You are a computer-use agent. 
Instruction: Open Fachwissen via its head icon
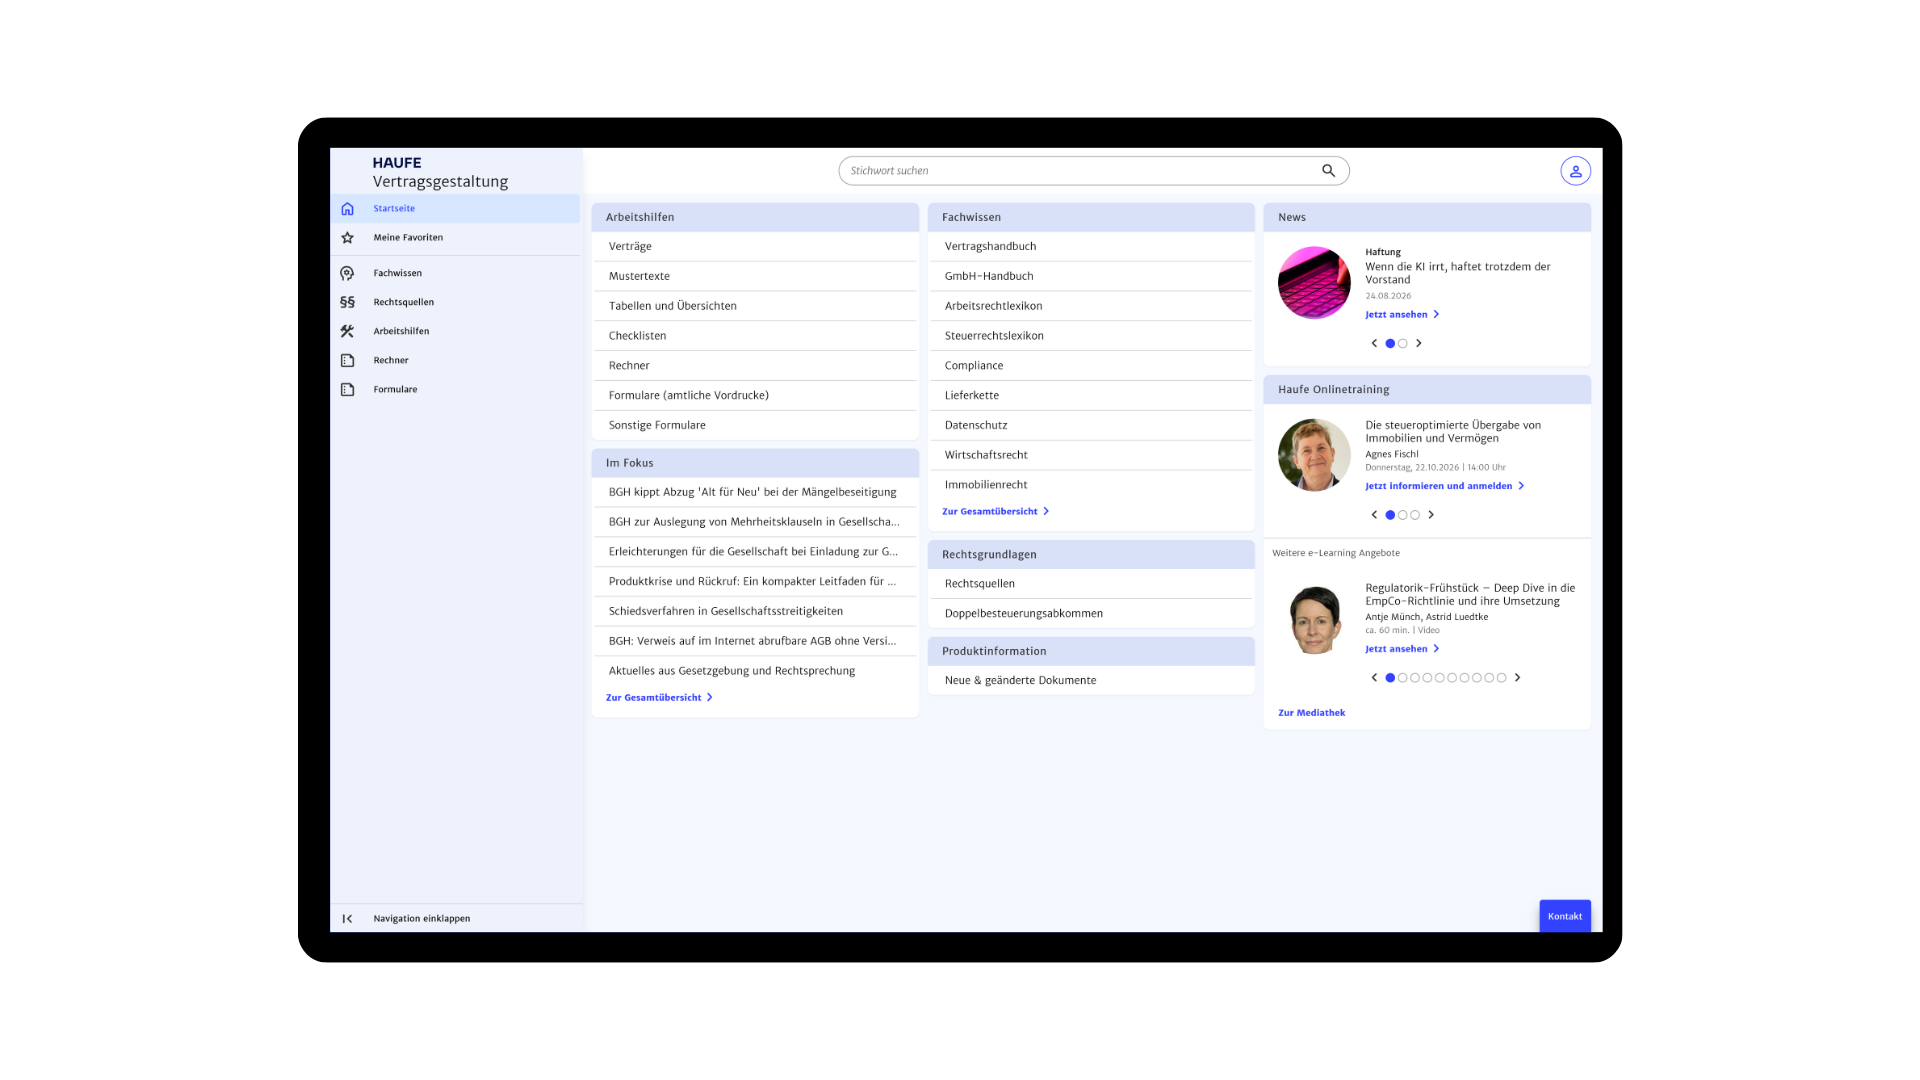(347, 273)
